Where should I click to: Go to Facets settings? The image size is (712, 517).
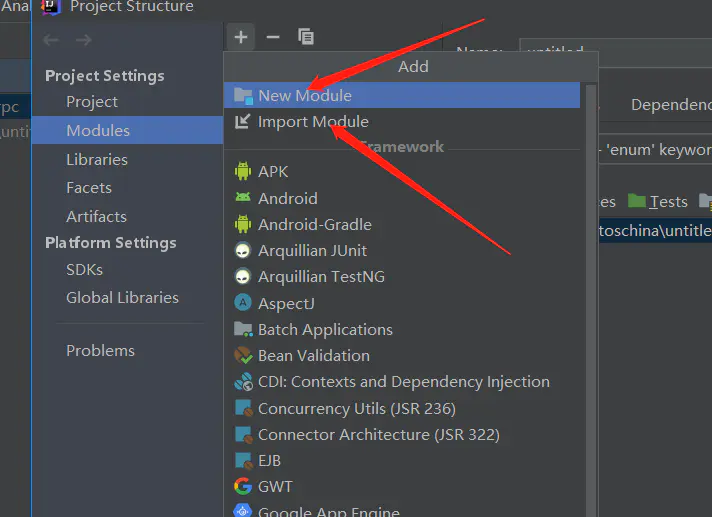click(89, 187)
